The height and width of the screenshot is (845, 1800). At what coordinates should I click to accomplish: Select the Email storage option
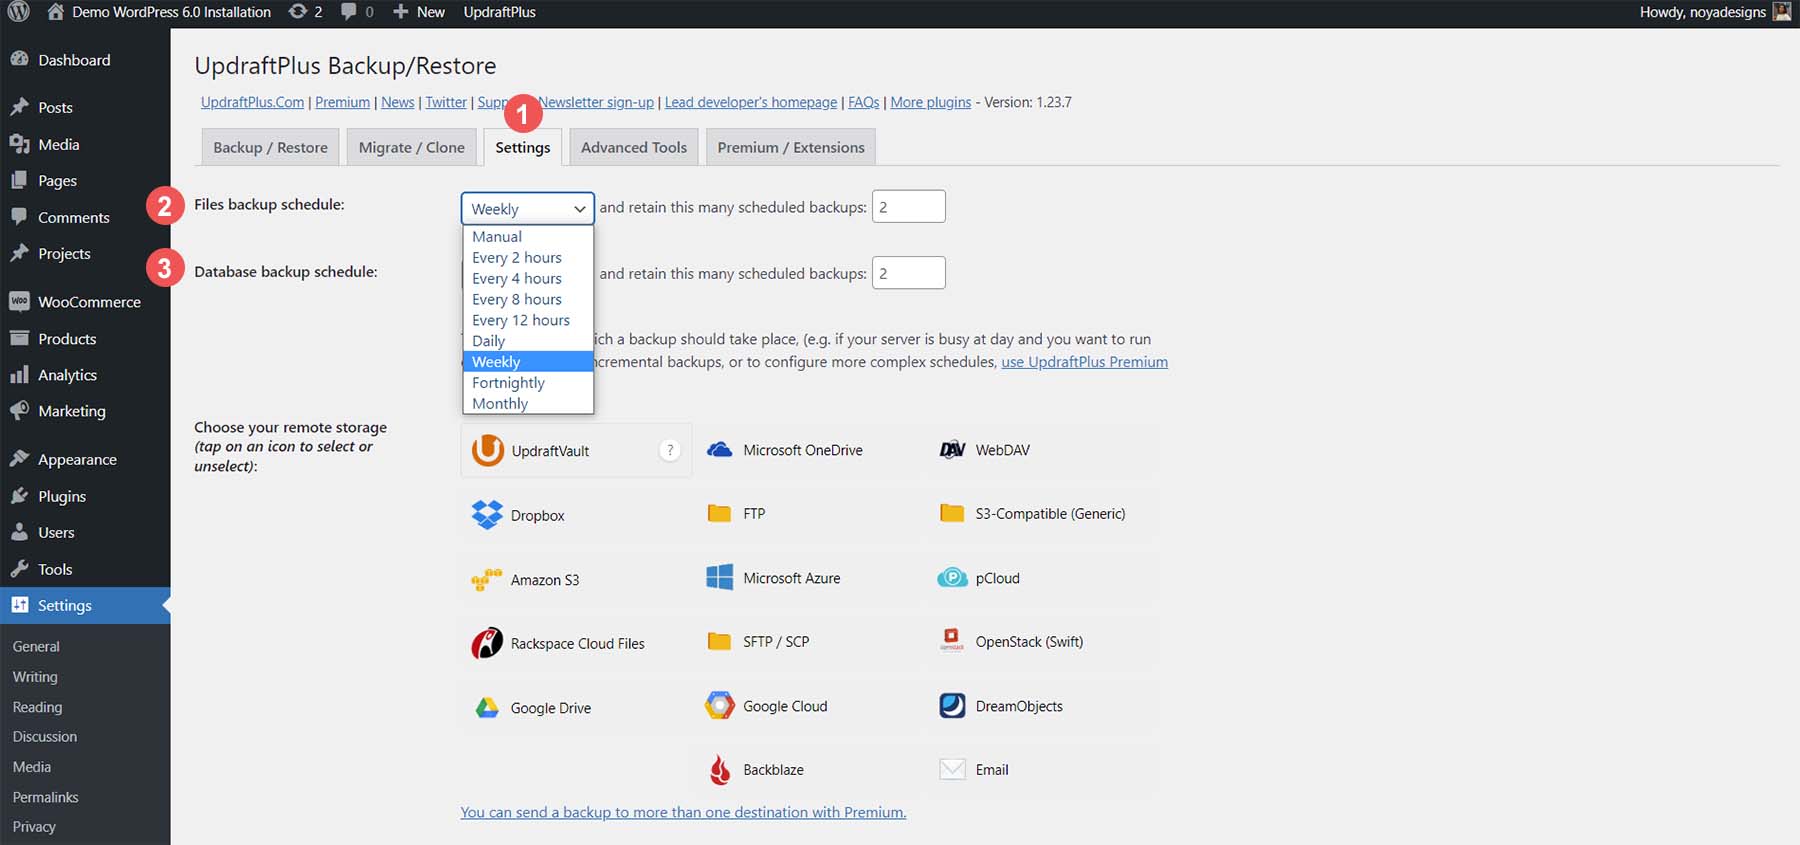pos(975,770)
